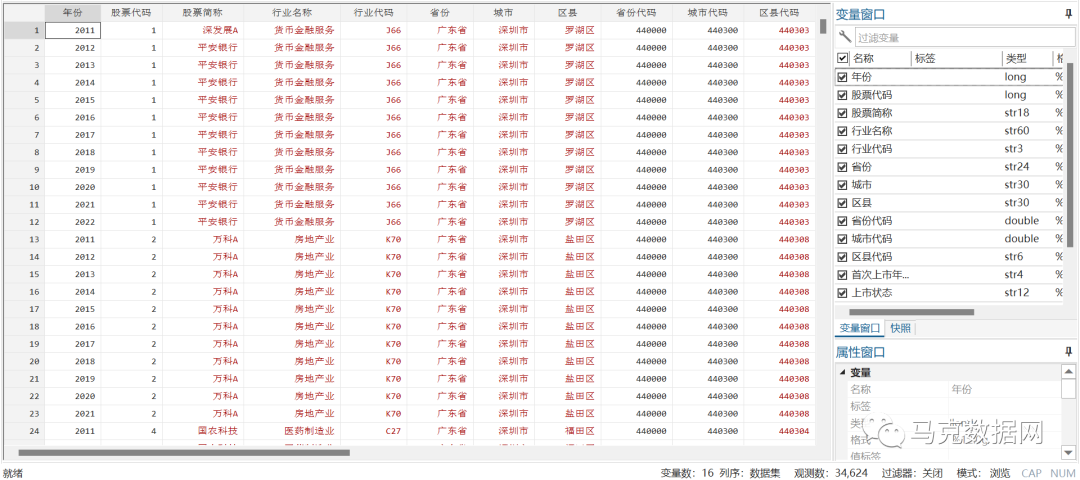
Task: Click the 医药制造业 cell
Action: coord(291,430)
